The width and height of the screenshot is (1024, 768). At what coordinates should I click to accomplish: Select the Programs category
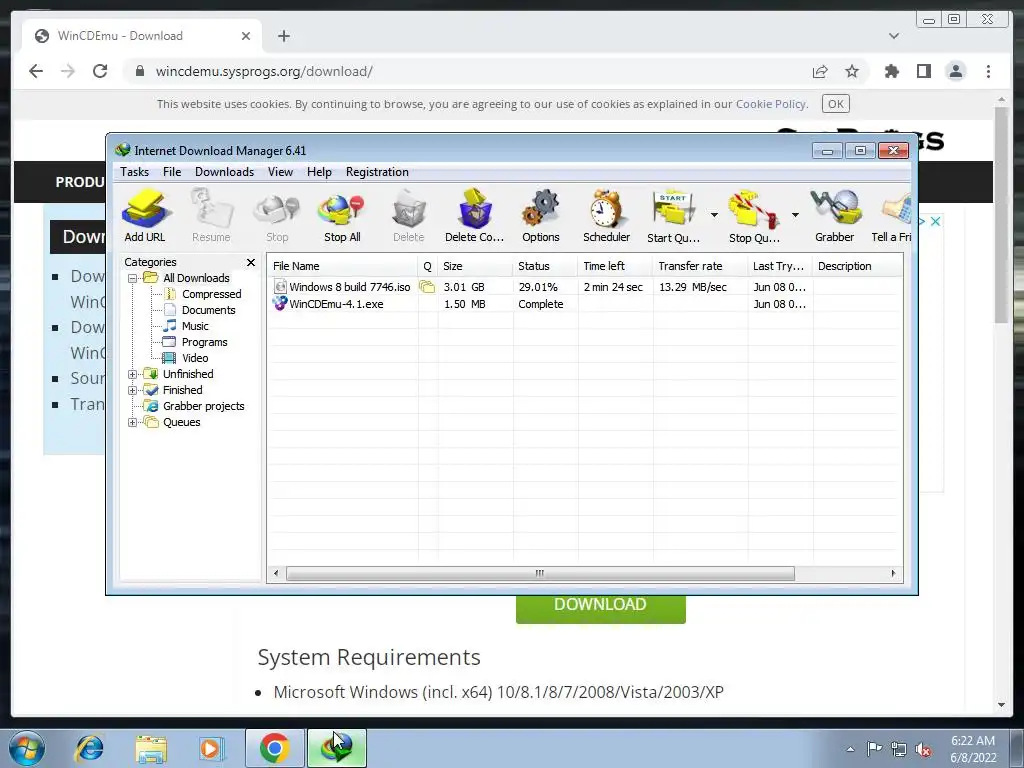pyautogui.click(x=204, y=342)
